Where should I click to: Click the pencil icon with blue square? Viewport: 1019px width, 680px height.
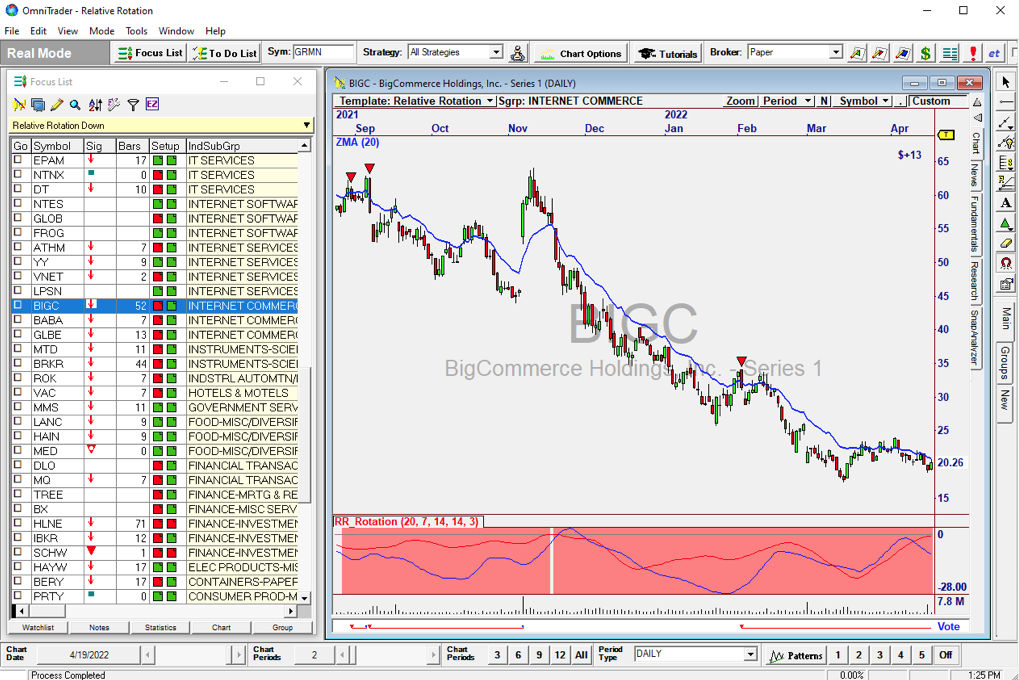click(x=903, y=53)
